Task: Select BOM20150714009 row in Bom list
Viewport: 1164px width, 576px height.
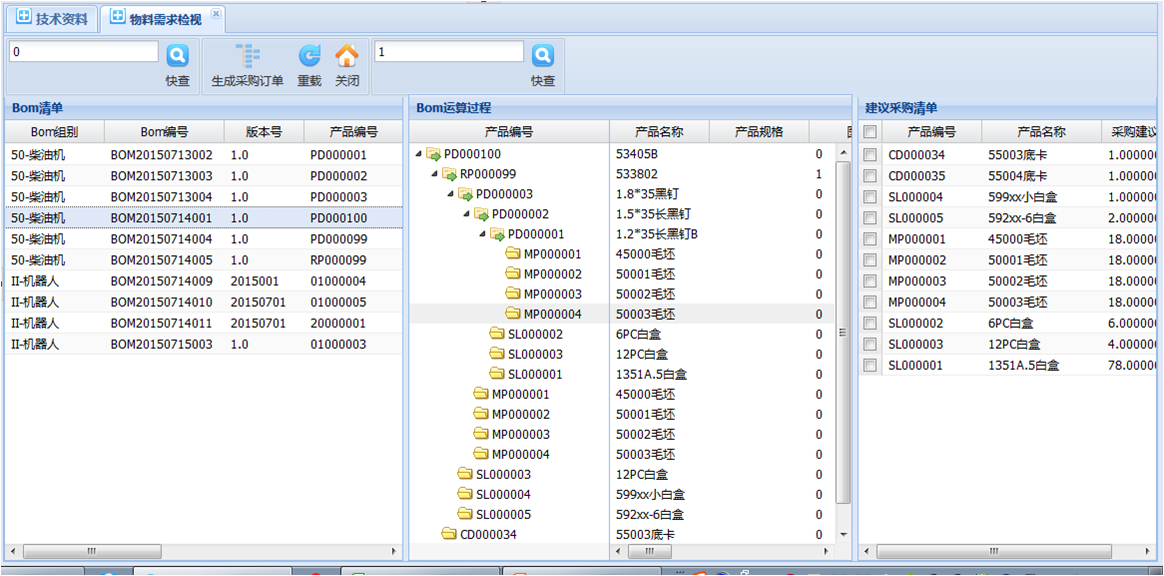Action: (161, 281)
